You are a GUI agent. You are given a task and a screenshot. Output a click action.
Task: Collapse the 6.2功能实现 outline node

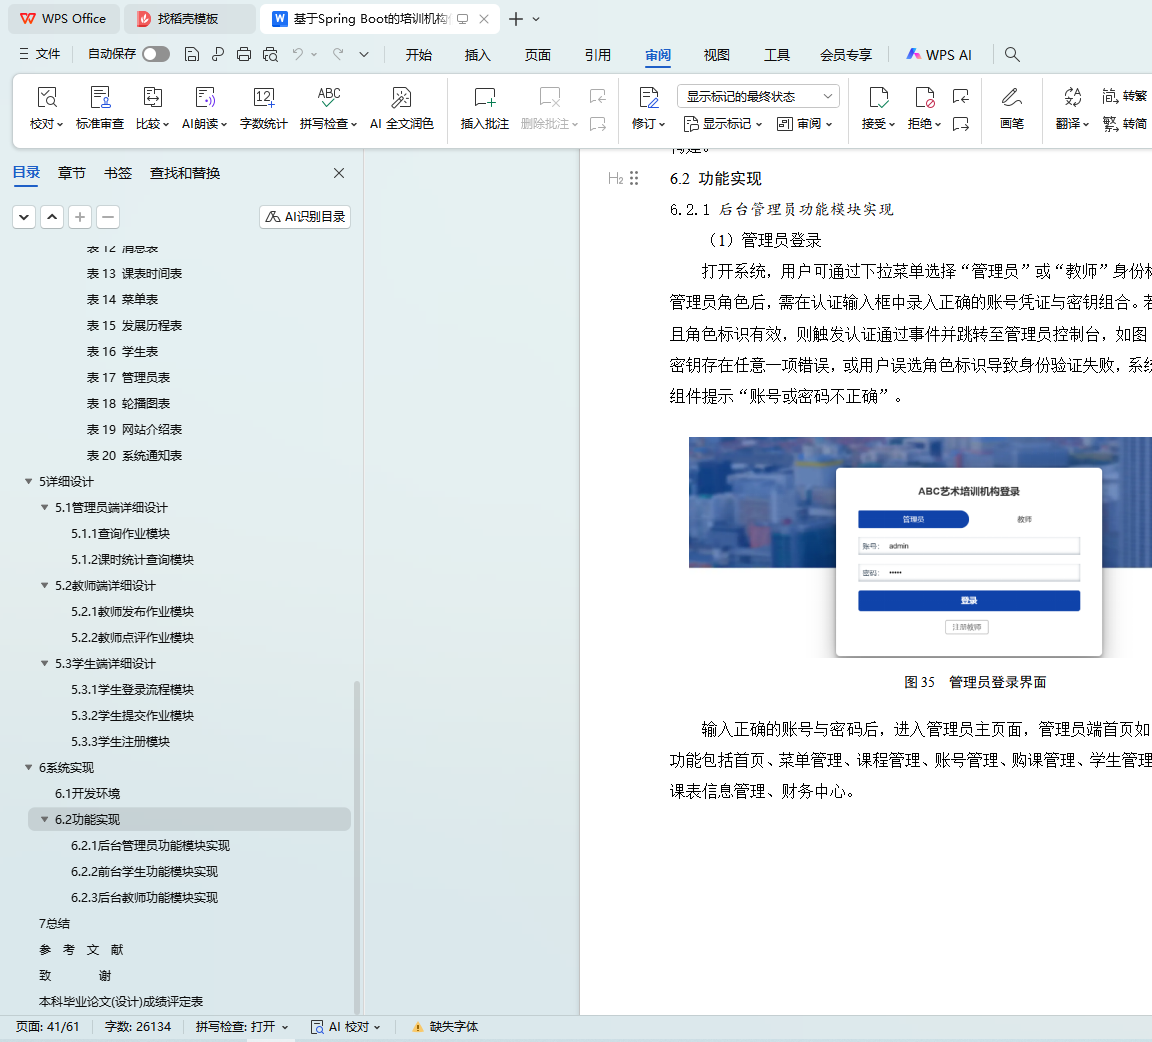(x=45, y=820)
